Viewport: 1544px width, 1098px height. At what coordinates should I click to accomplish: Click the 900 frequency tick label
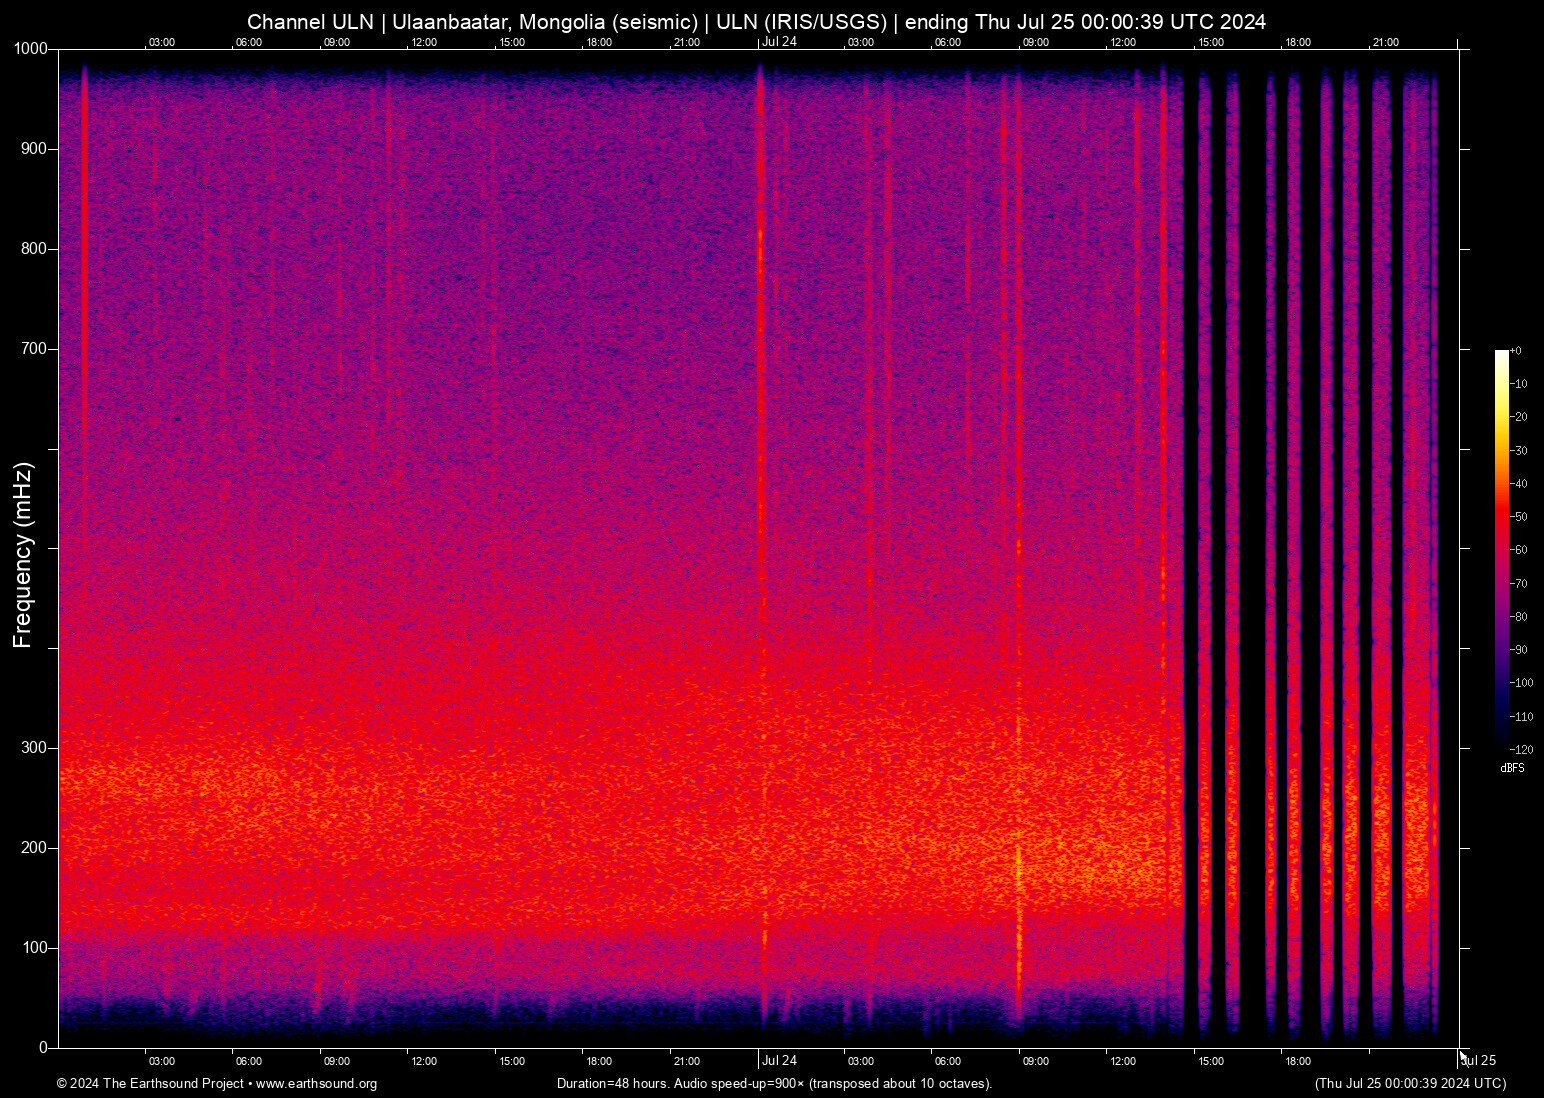tap(33, 148)
